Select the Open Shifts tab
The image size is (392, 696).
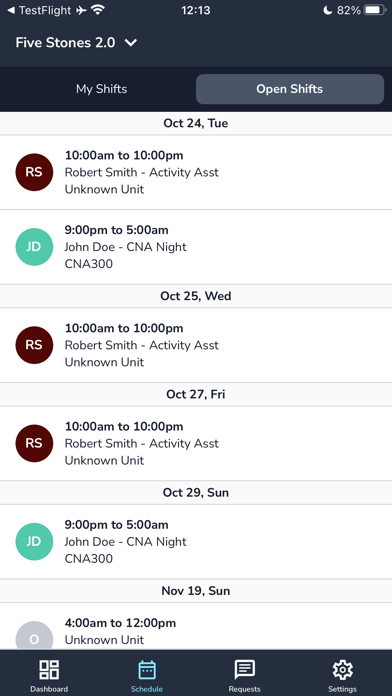[x=289, y=89]
